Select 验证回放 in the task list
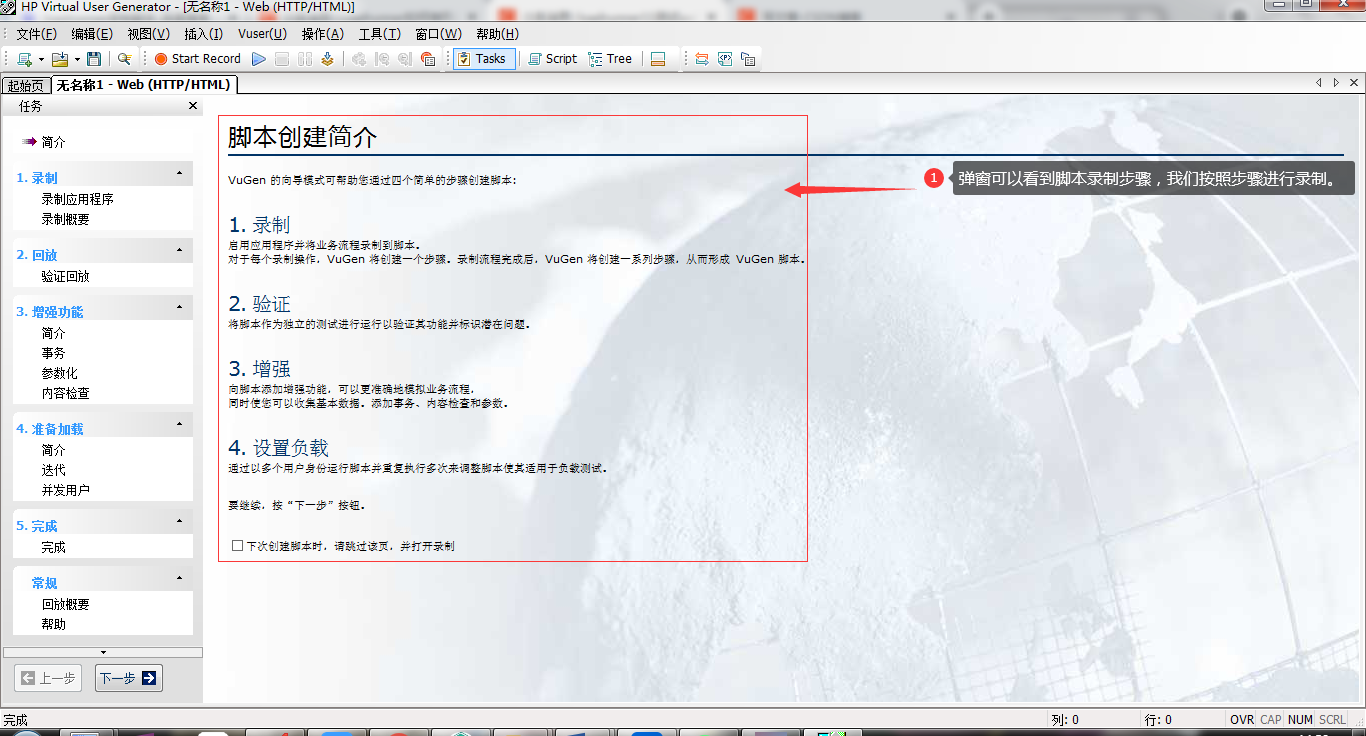Viewport: 1366px width, 736px height. coord(65,276)
